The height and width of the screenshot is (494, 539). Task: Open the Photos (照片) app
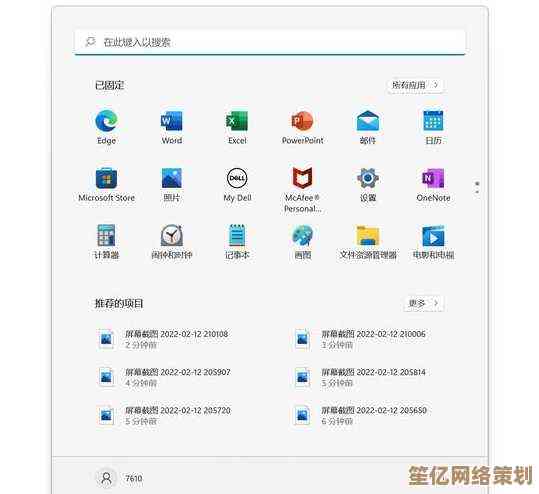(172, 184)
